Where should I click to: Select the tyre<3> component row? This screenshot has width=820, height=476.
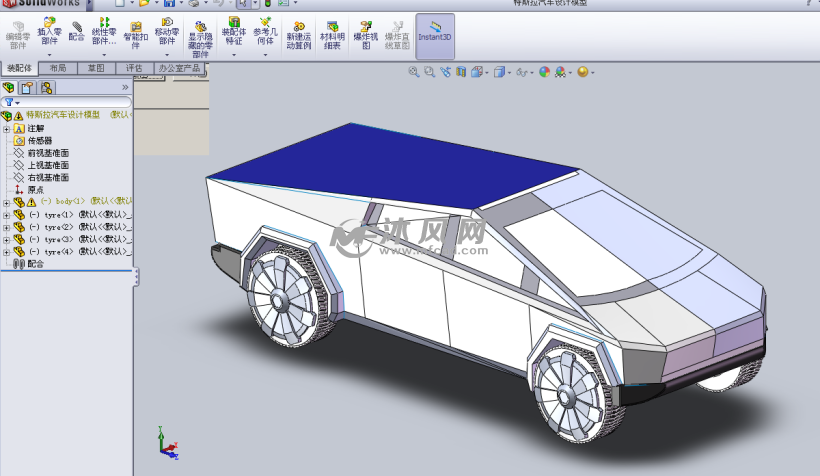72,240
